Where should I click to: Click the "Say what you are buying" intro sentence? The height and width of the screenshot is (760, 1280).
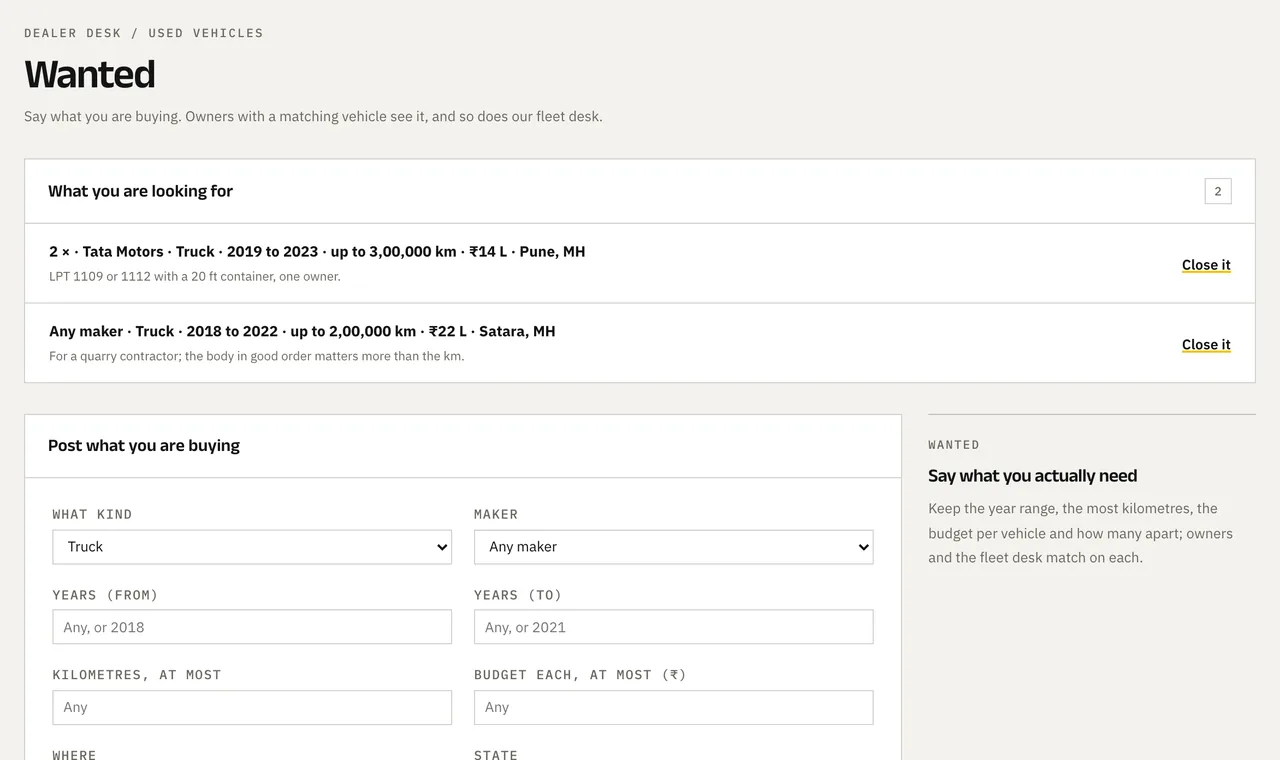[x=313, y=116]
